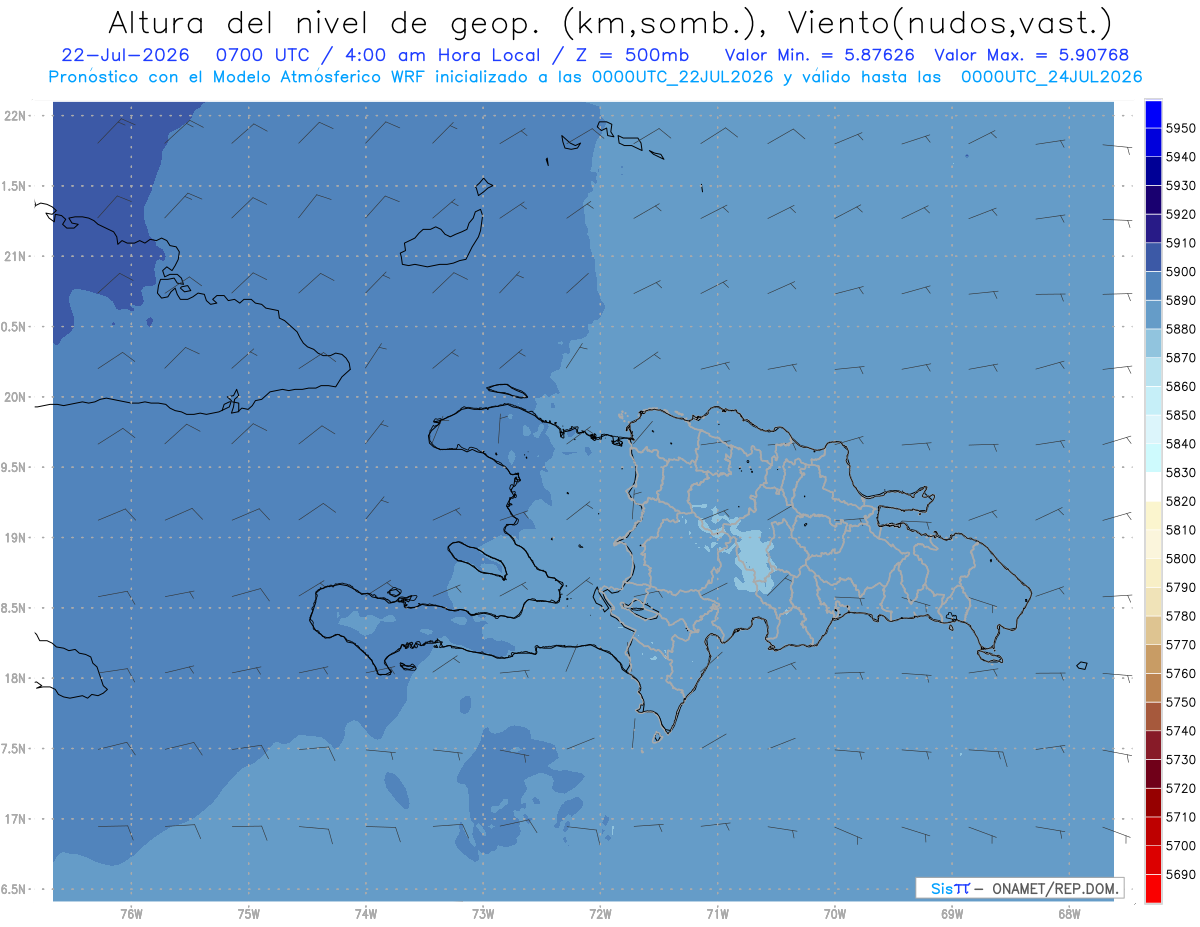Screen dimensions: 1200x927
Task: Click the '0000UTC_24JUL2026' valid-until time
Action: [x=1052, y=77]
